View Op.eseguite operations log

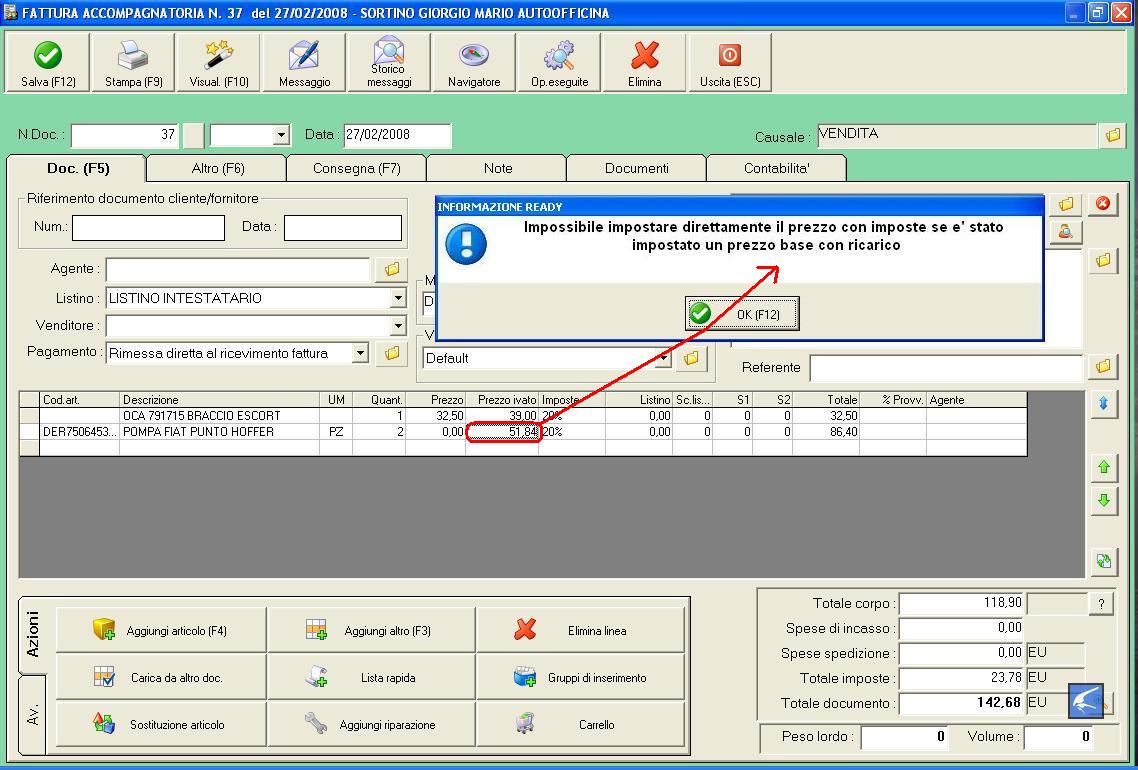(560, 62)
